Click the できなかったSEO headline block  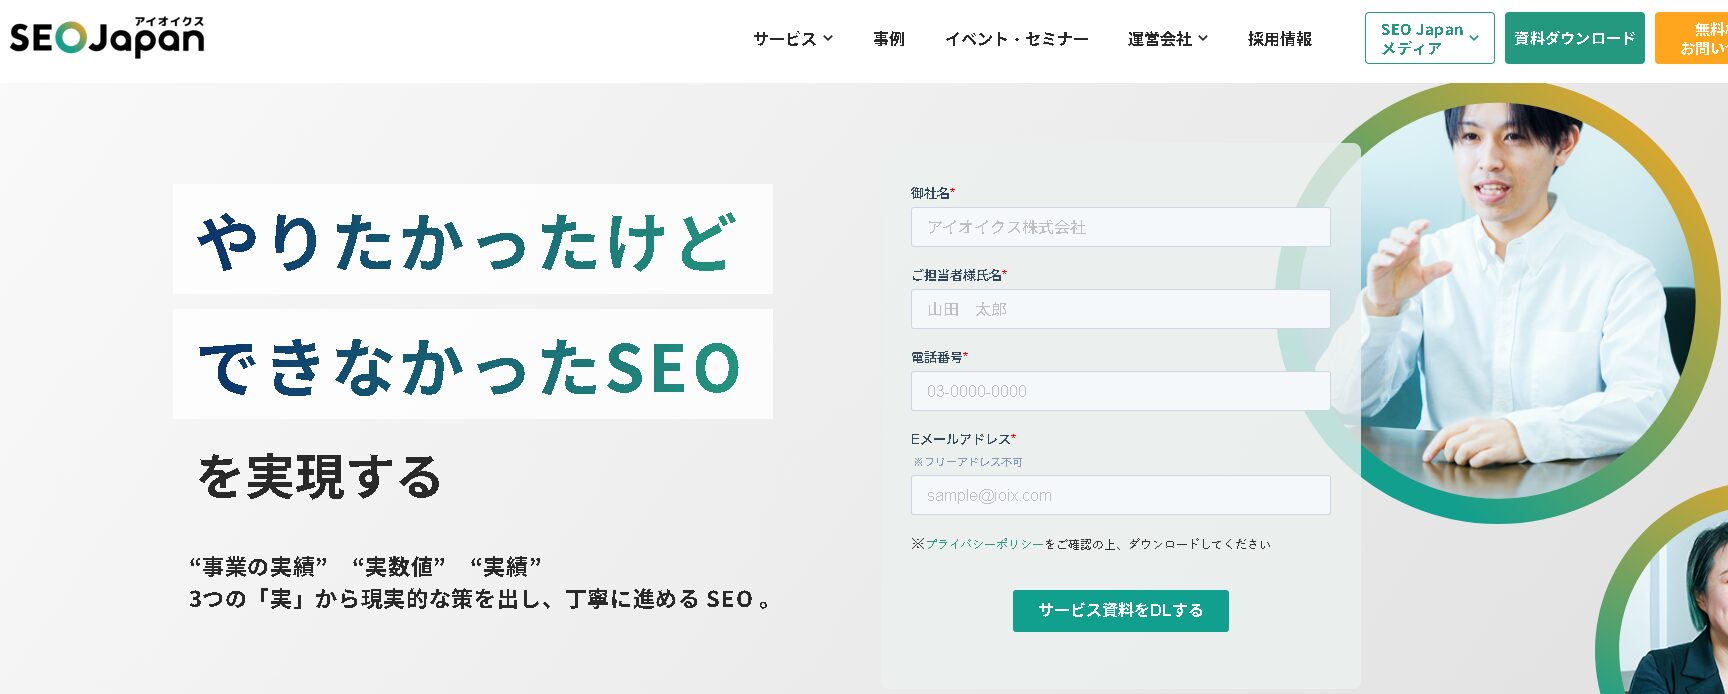(x=472, y=365)
